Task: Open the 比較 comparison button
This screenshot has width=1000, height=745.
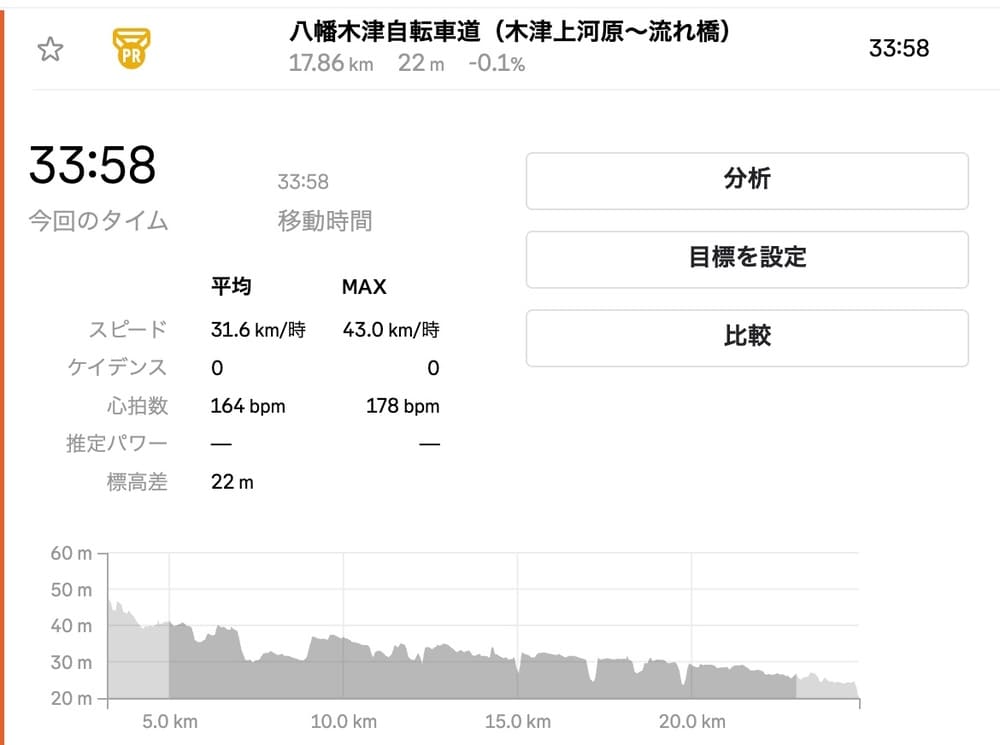Action: (x=747, y=336)
